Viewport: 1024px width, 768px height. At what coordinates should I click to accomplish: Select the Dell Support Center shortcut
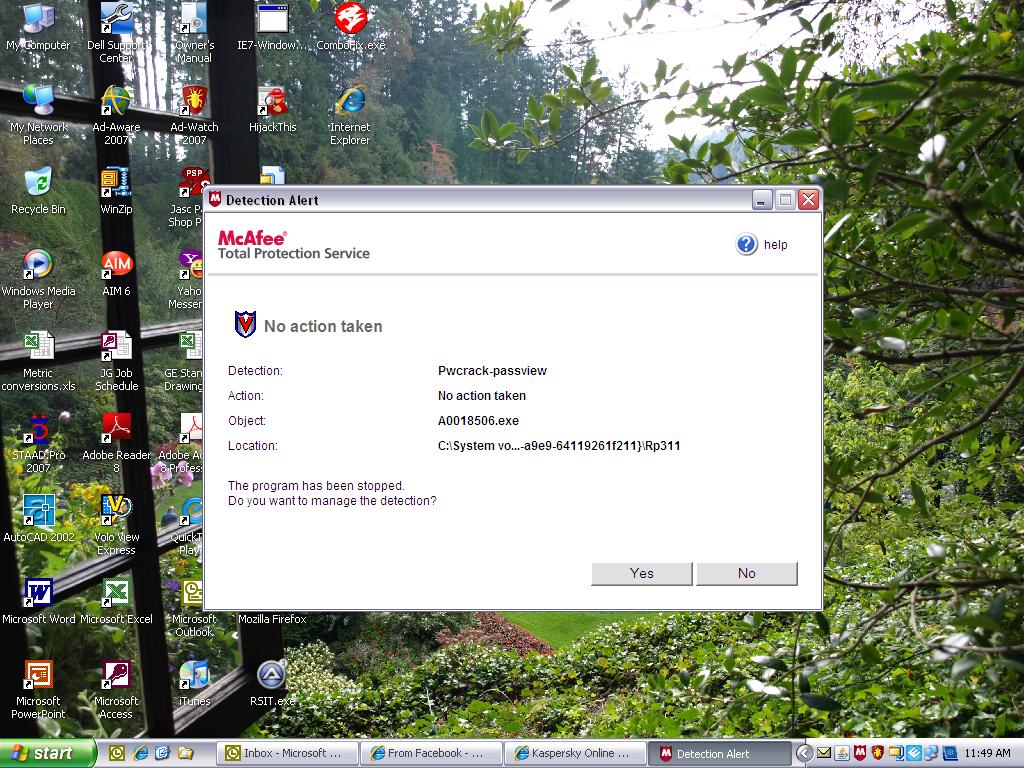click(116, 33)
